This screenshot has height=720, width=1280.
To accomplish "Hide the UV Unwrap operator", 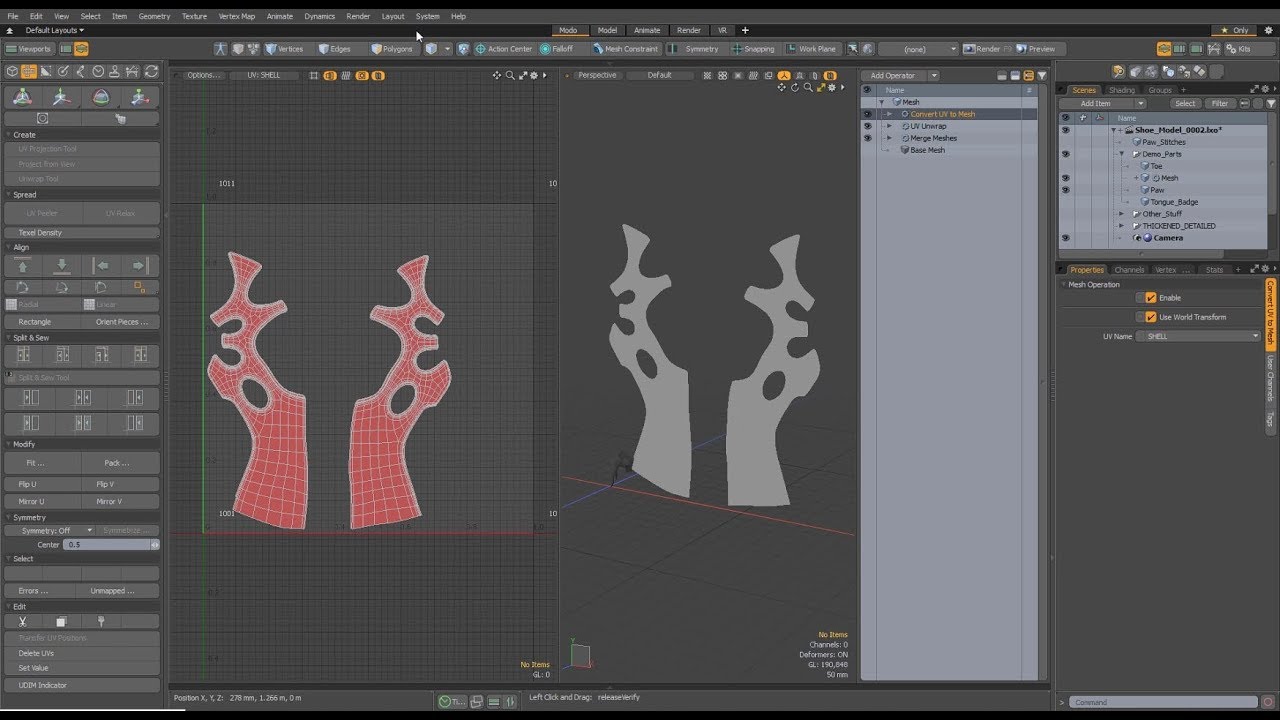I will pos(867,126).
